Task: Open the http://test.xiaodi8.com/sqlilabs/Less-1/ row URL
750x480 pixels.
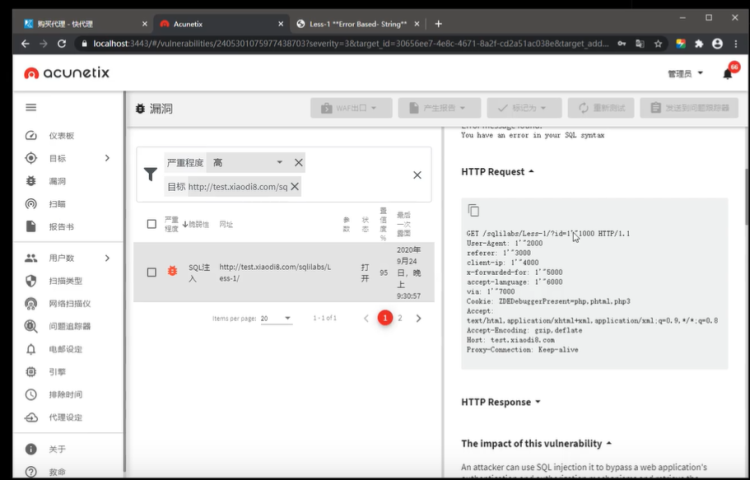Action: 275,273
